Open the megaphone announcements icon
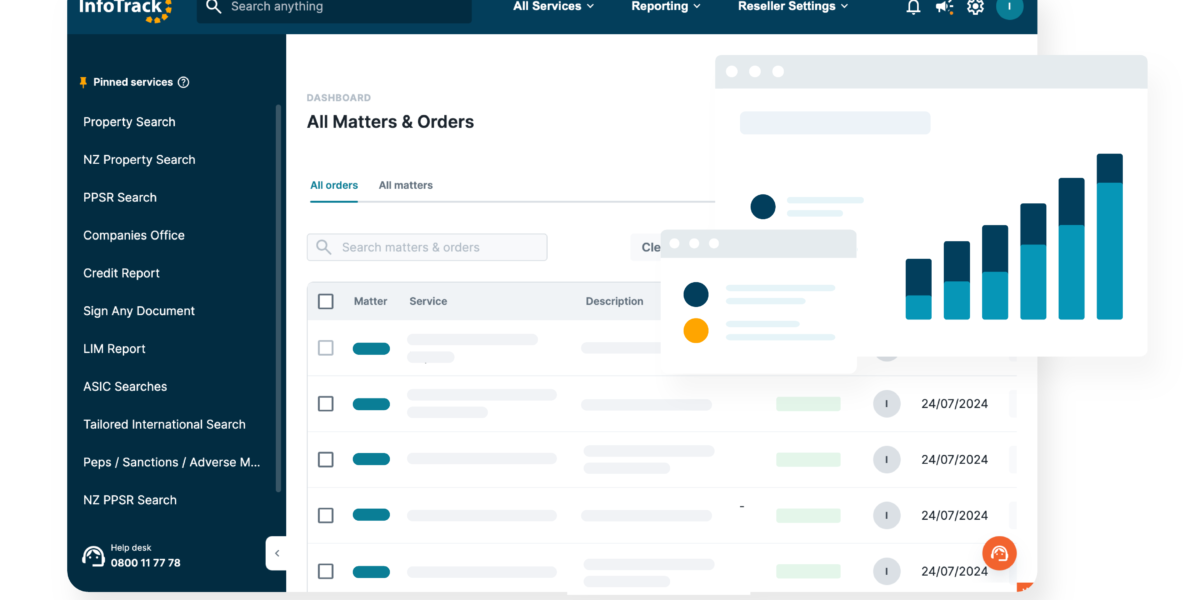This screenshot has height=600, width=1200. click(944, 7)
